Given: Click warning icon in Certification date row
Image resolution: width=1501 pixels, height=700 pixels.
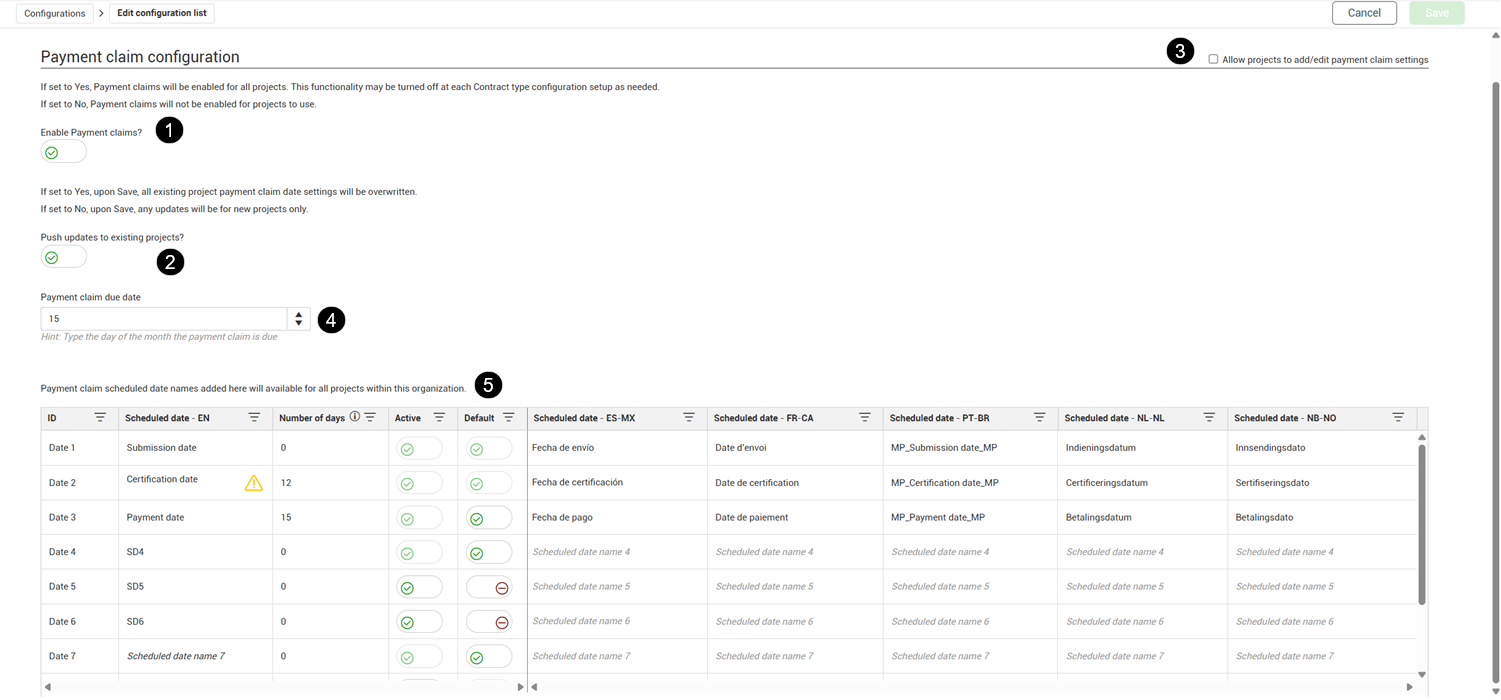Looking at the screenshot, I should point(254,483).
